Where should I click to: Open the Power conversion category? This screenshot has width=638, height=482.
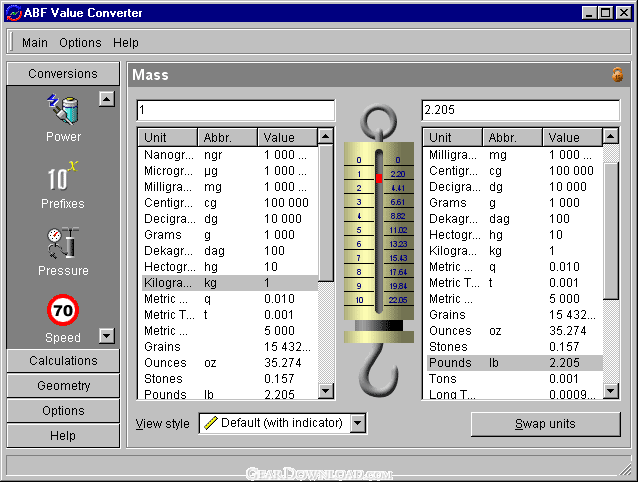click(63, 118)
